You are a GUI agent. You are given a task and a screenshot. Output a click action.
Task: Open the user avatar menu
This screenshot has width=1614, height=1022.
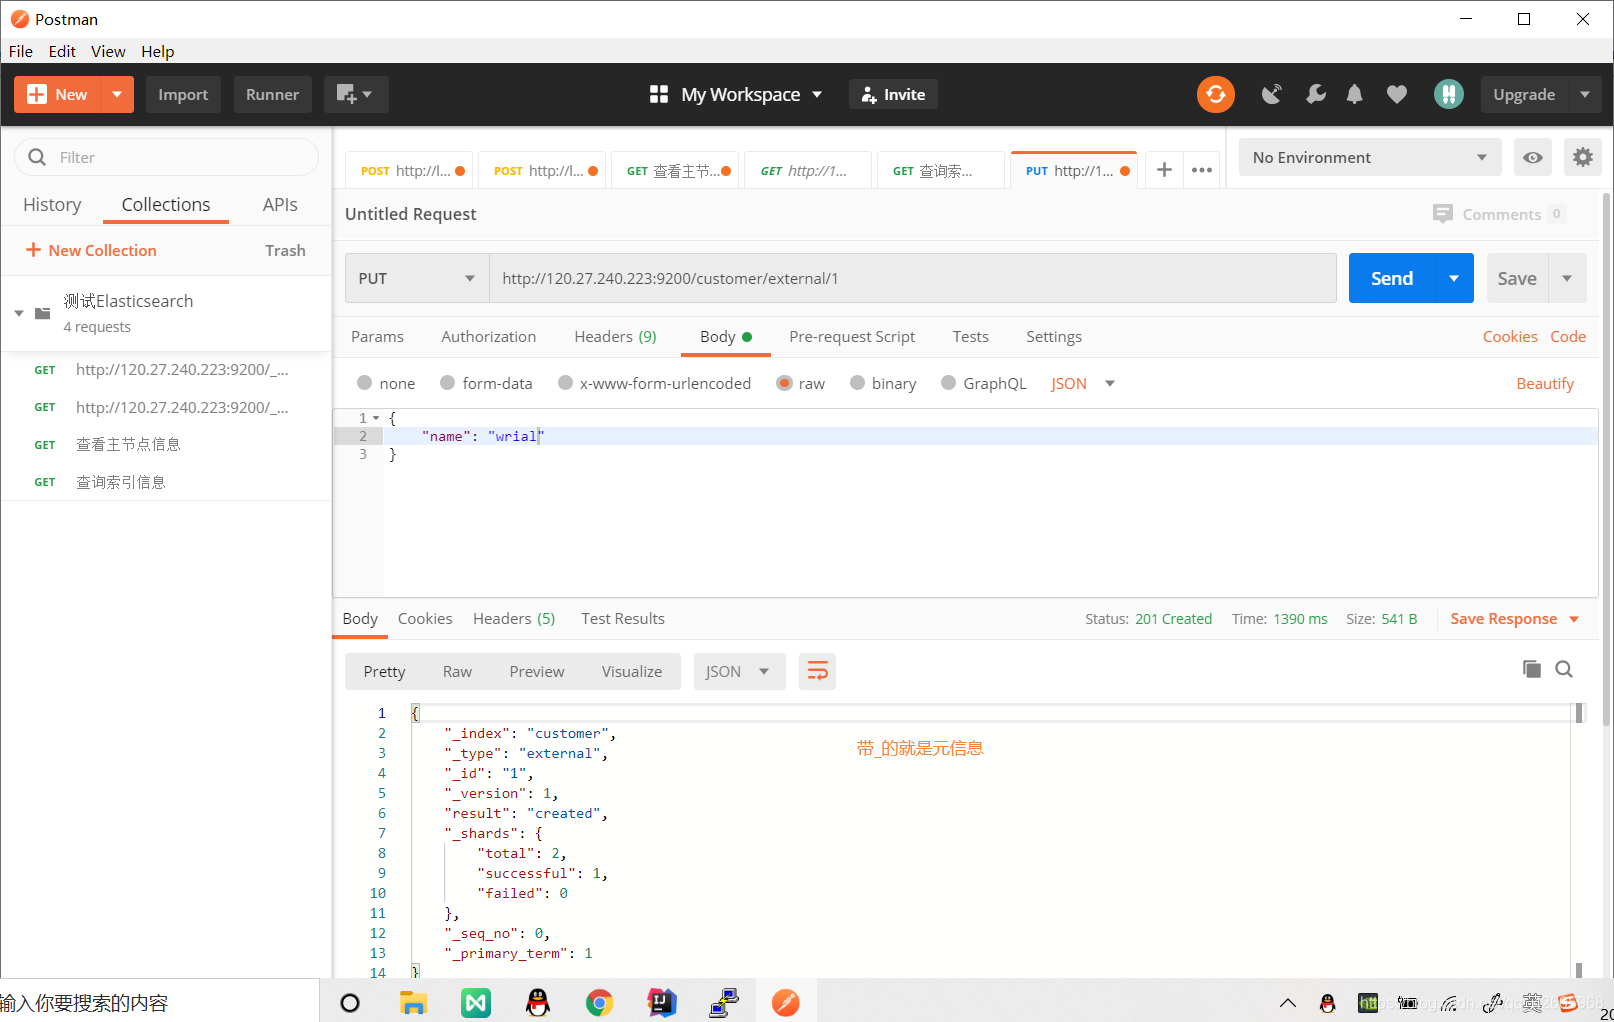1448,94
